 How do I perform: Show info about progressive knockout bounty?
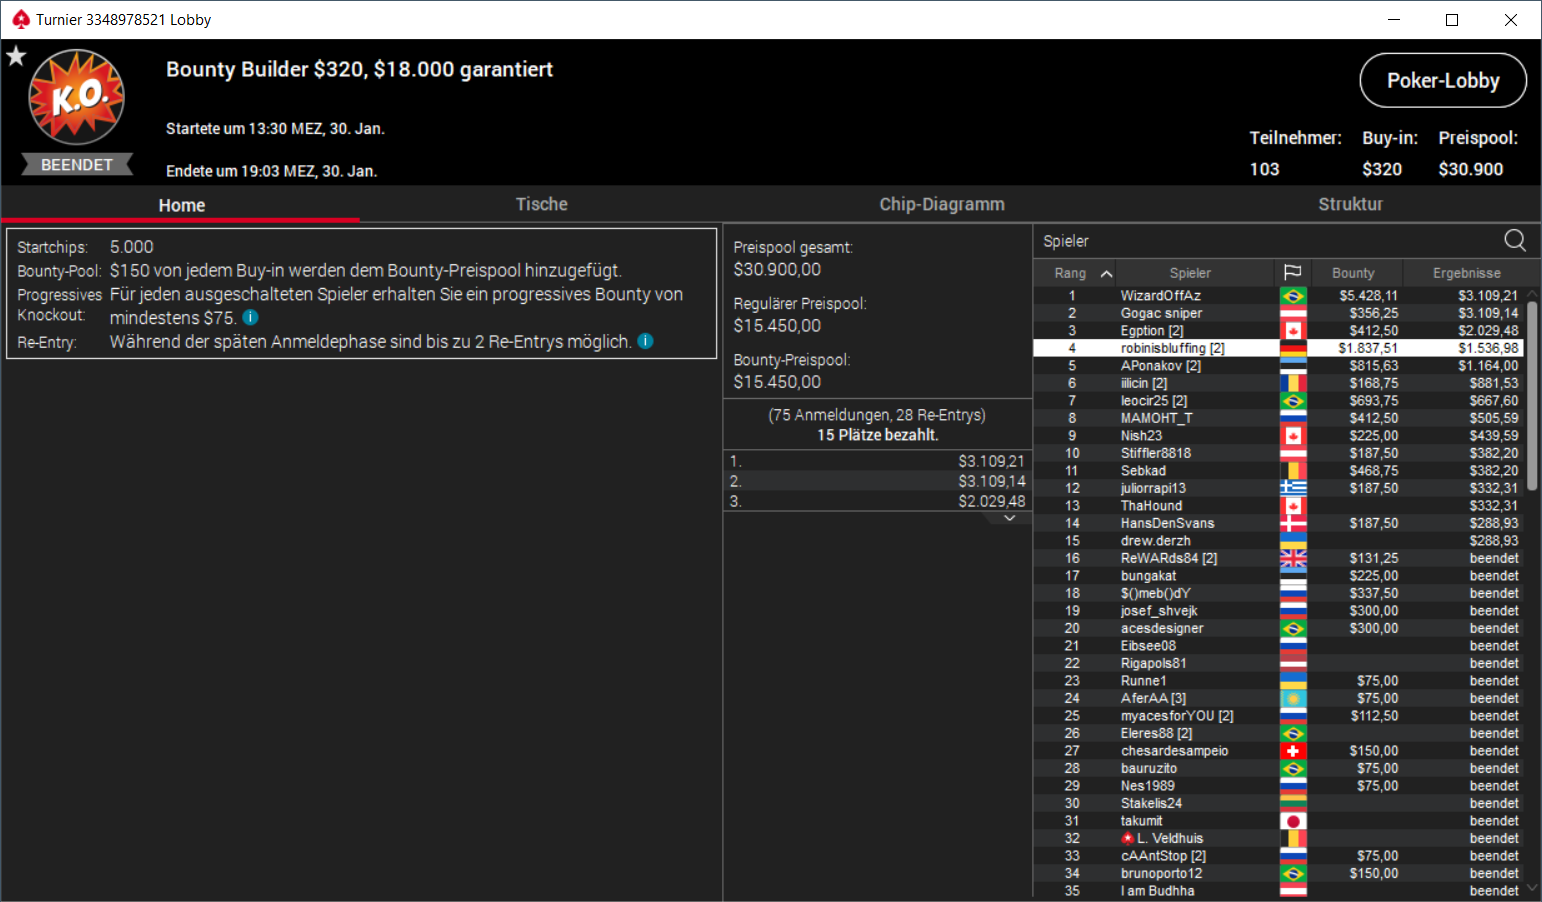(251, 317)
